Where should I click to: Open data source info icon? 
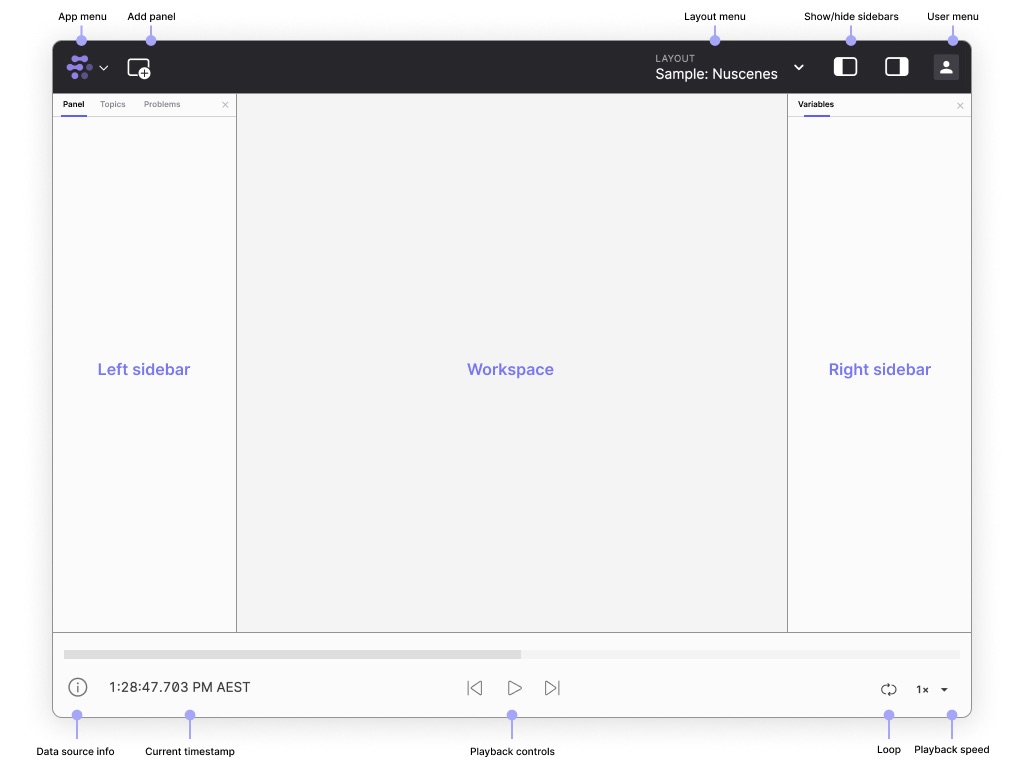click(x=78, y=688)
